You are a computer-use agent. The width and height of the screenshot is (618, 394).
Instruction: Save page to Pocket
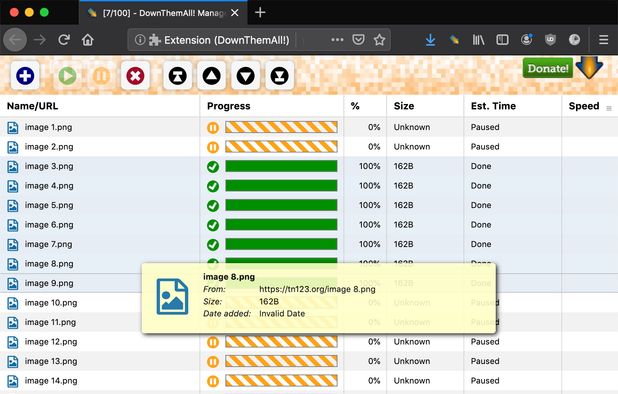(358, 40)
